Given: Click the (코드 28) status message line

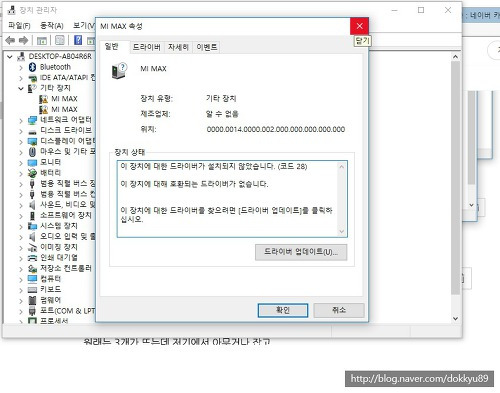Looking at the screenshot, I should (x=214, y=166).
